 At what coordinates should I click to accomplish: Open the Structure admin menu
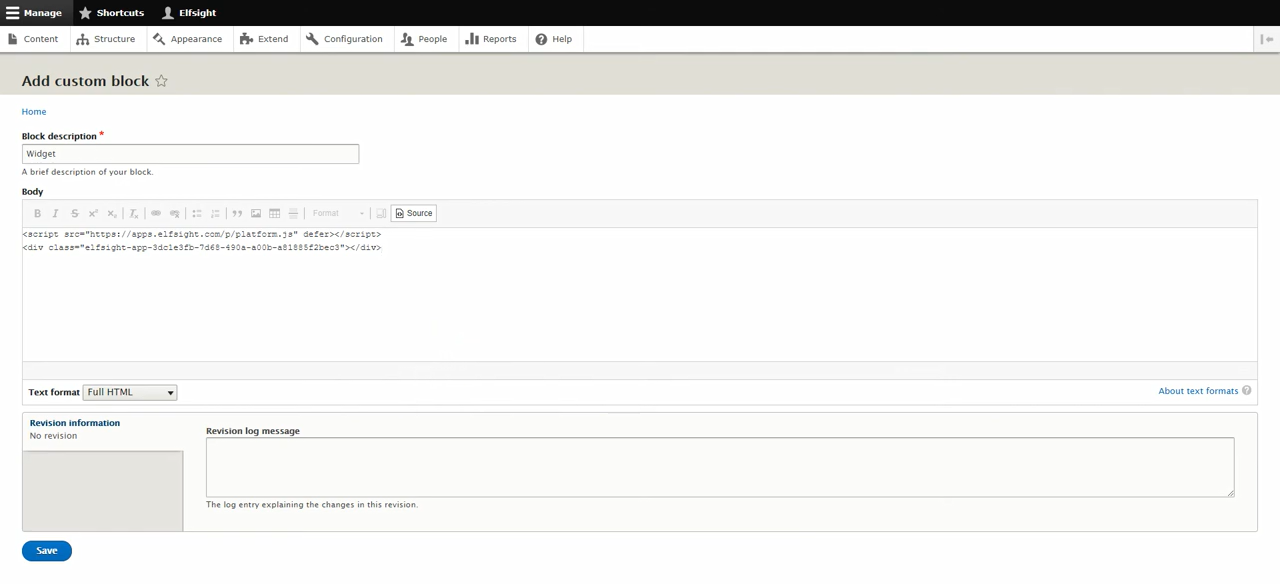pyautogui.click(x=106, y=39)
